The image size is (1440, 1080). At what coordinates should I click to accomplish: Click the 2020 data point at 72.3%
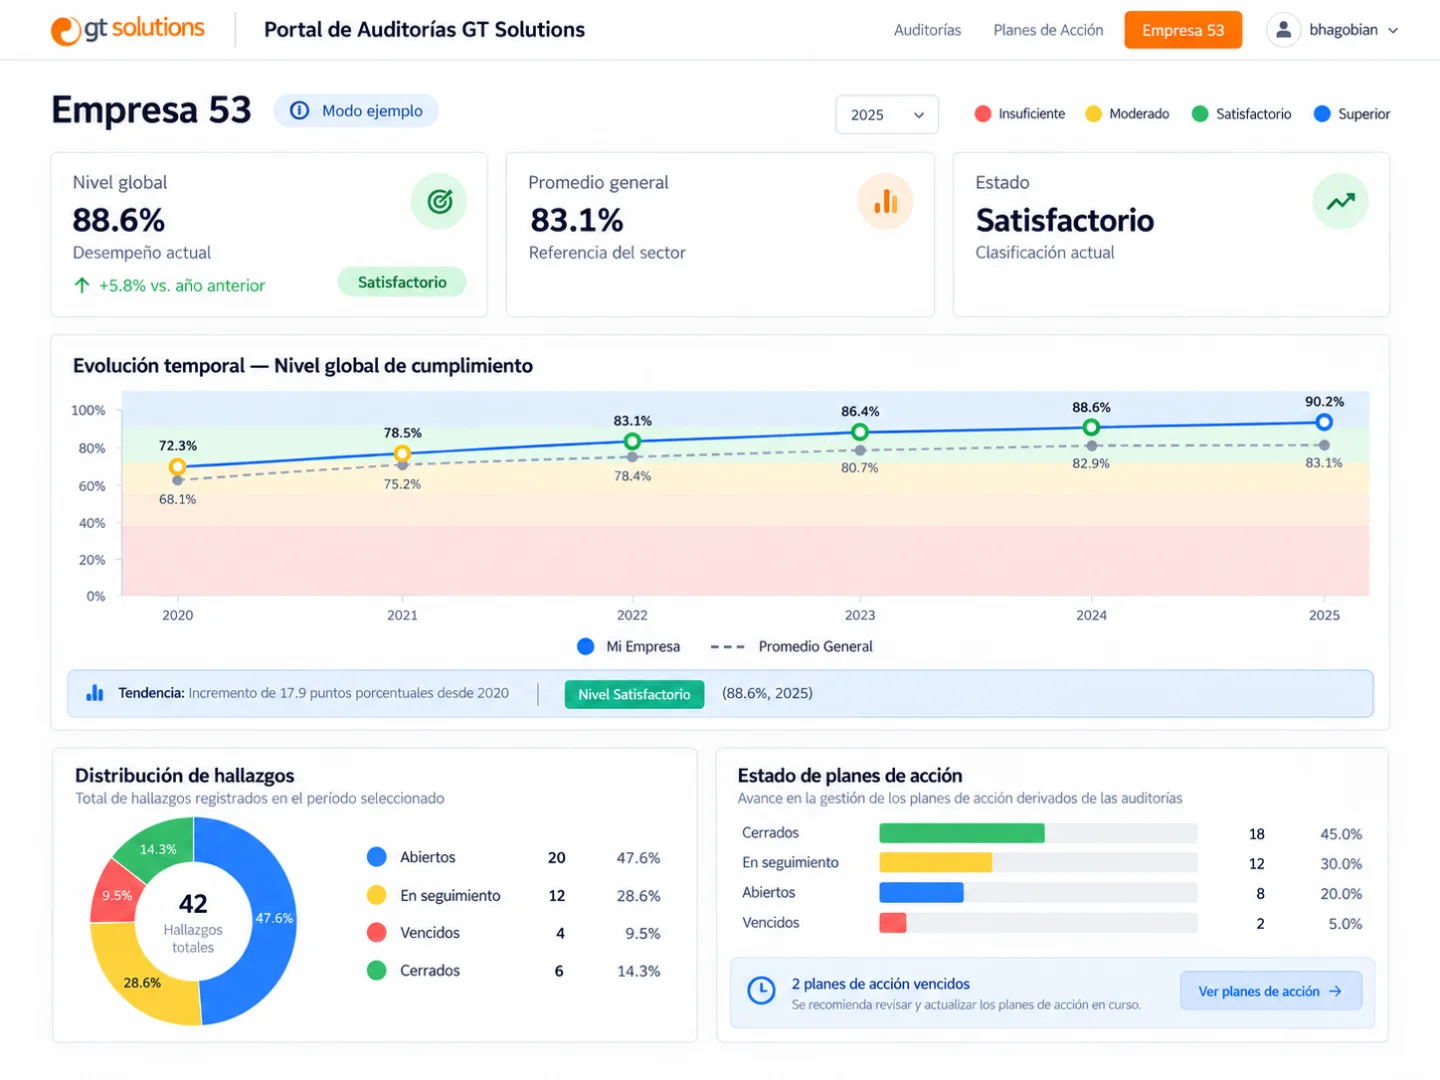tap(177, 467)
